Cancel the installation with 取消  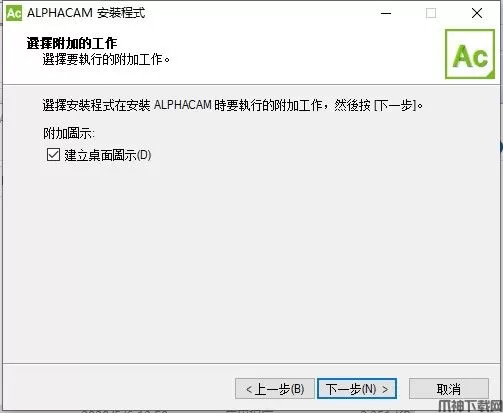click(x=449, y=388)
